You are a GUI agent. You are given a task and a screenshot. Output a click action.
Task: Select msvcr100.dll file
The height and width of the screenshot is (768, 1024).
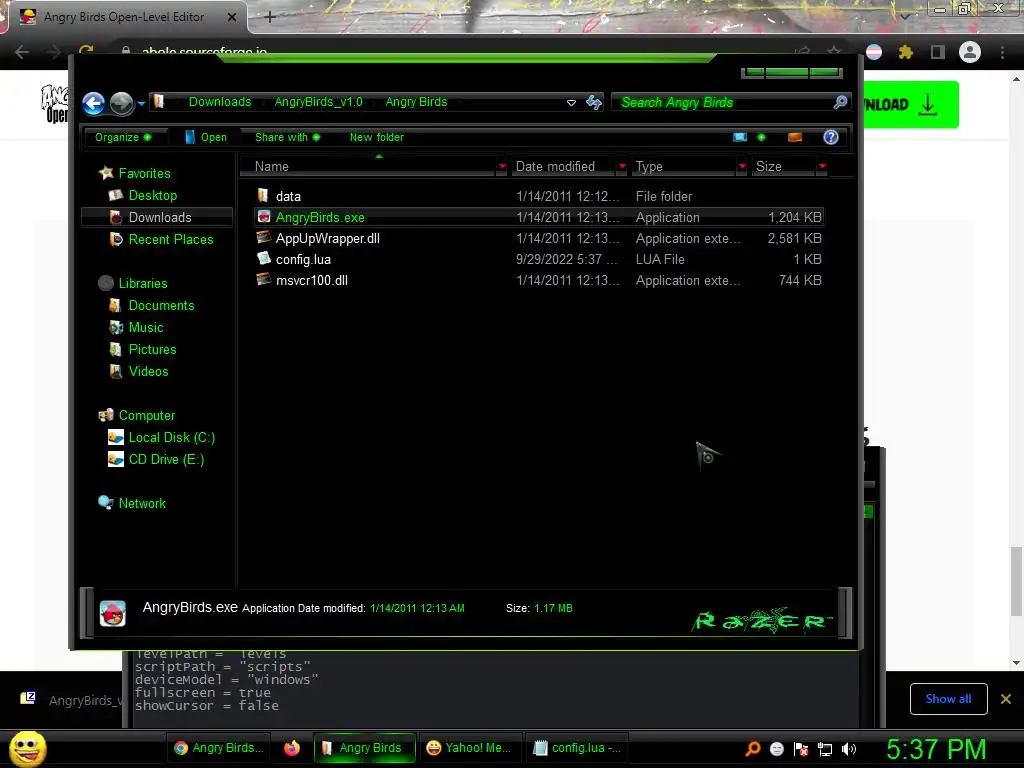coord(539,280)
